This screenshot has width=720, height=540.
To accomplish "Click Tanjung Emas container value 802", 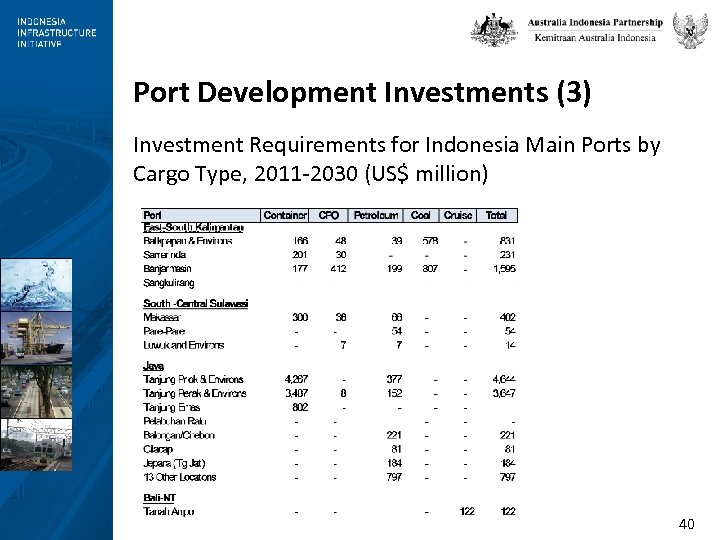I will [x=300, y=408].
